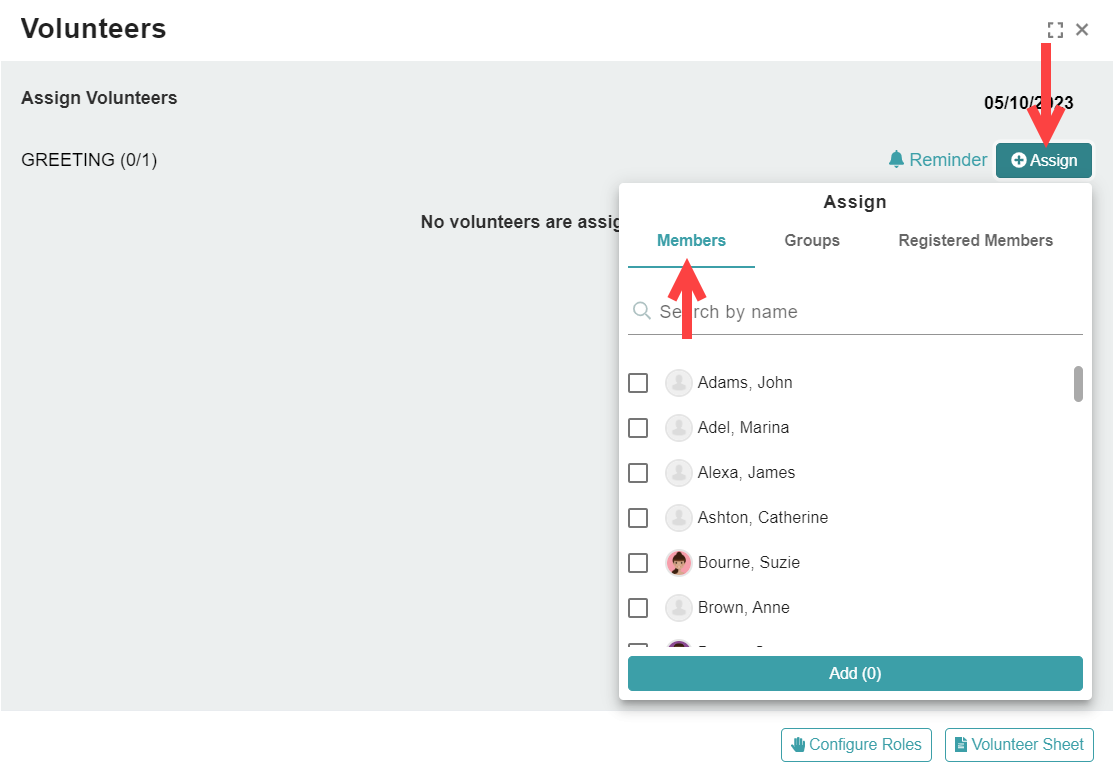Close the Volunteers dialog
The width and height of the screenshot is (1114, 774).
coord(1082,30)
